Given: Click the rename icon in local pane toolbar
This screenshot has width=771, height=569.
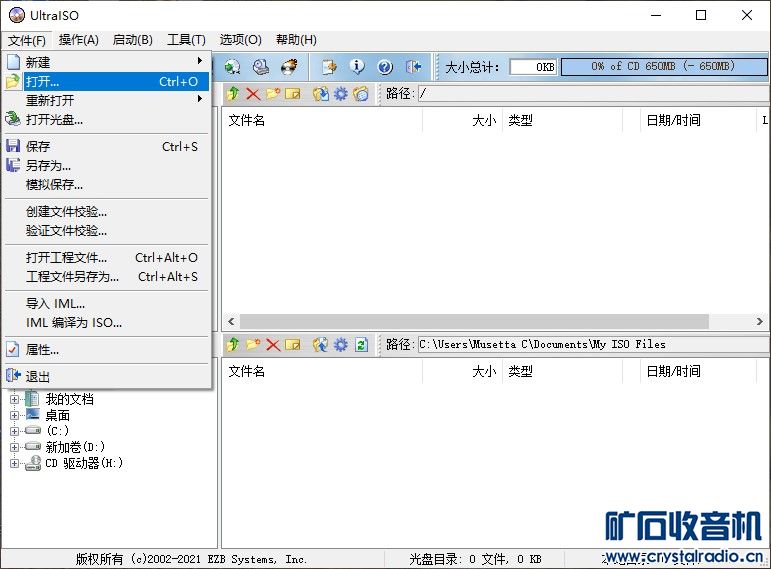Looking at the screenshot, I should point(293,344).
